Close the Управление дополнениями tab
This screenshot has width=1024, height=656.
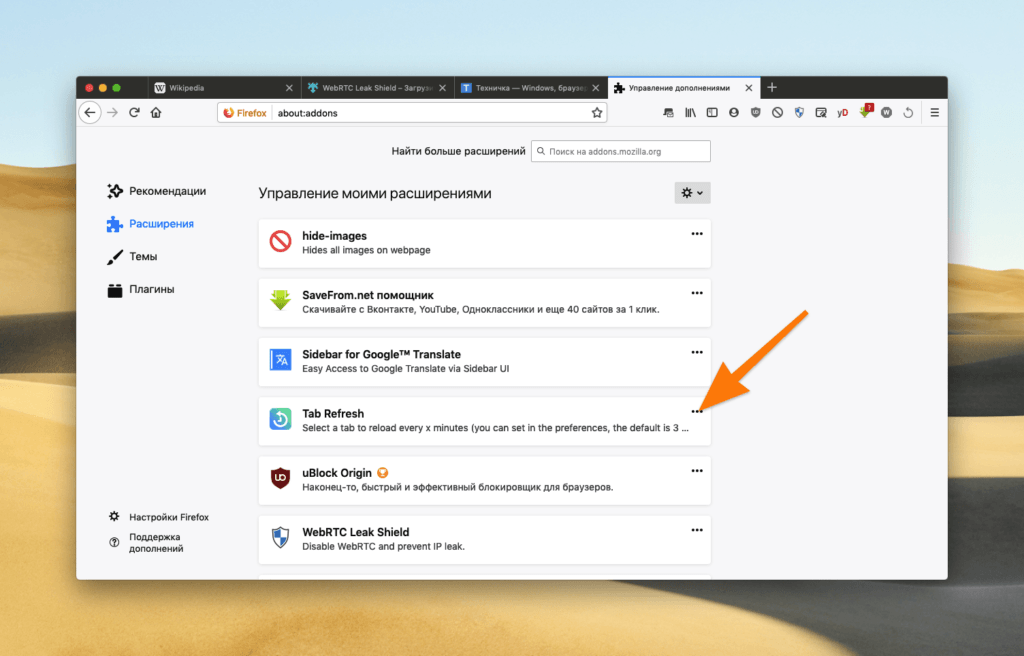click(x=749, y=88)
